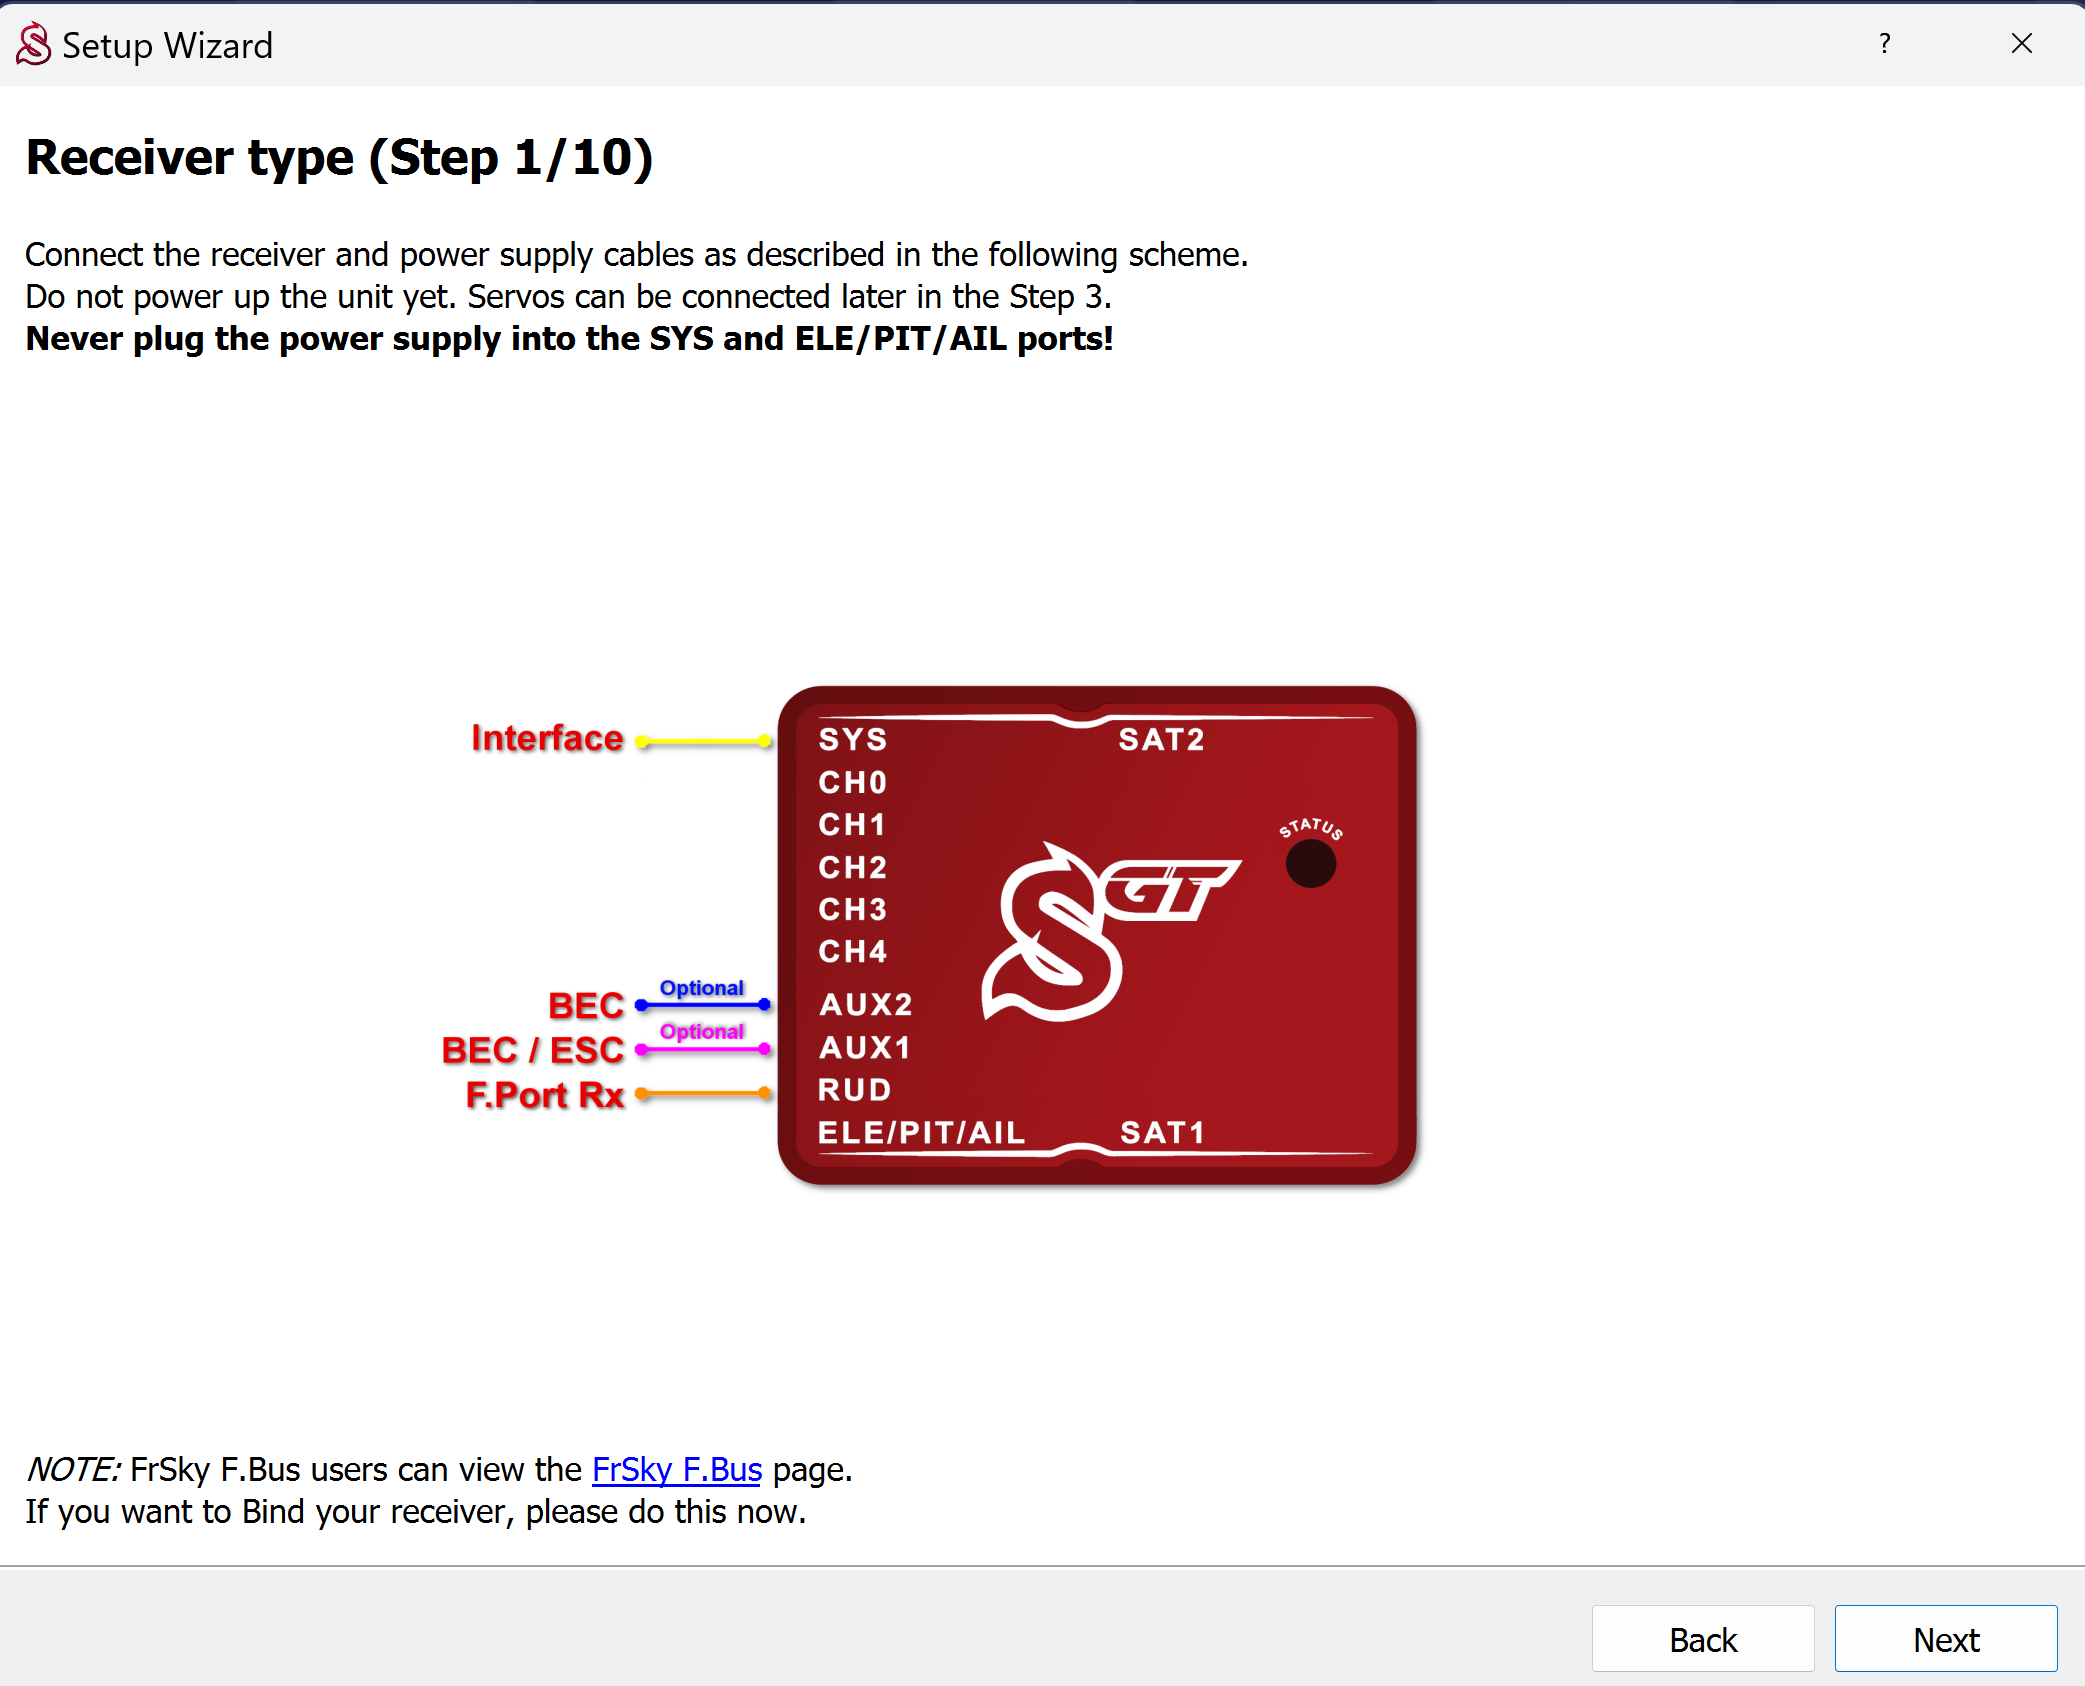
Task: Click the SYS port label on the unit
Action: click(x=852, y=739)
